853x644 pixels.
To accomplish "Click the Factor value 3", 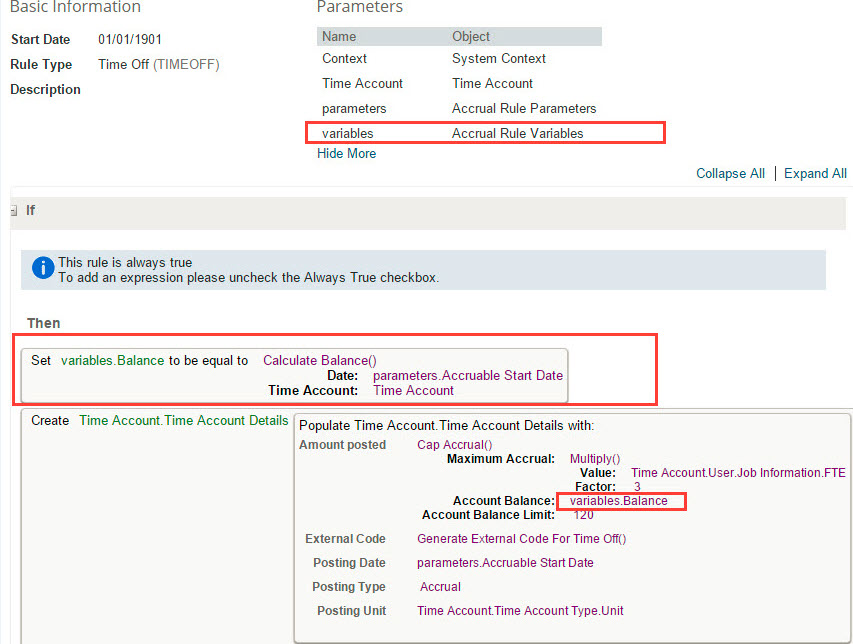I will point(637,487).
